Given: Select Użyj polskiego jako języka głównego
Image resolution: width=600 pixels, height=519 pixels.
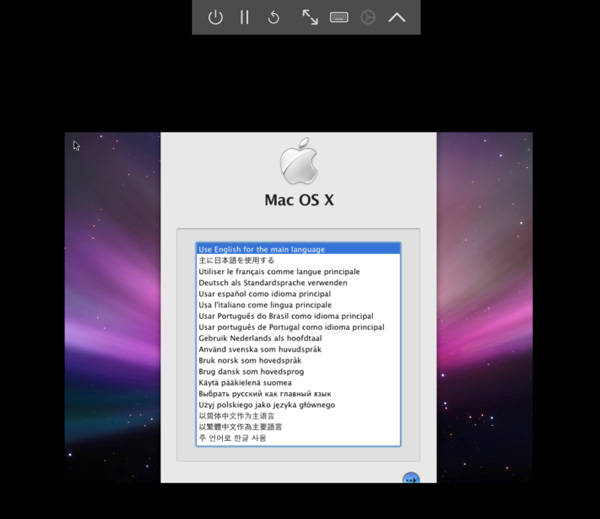Looking at the screenshot, I should pos(298,405).
